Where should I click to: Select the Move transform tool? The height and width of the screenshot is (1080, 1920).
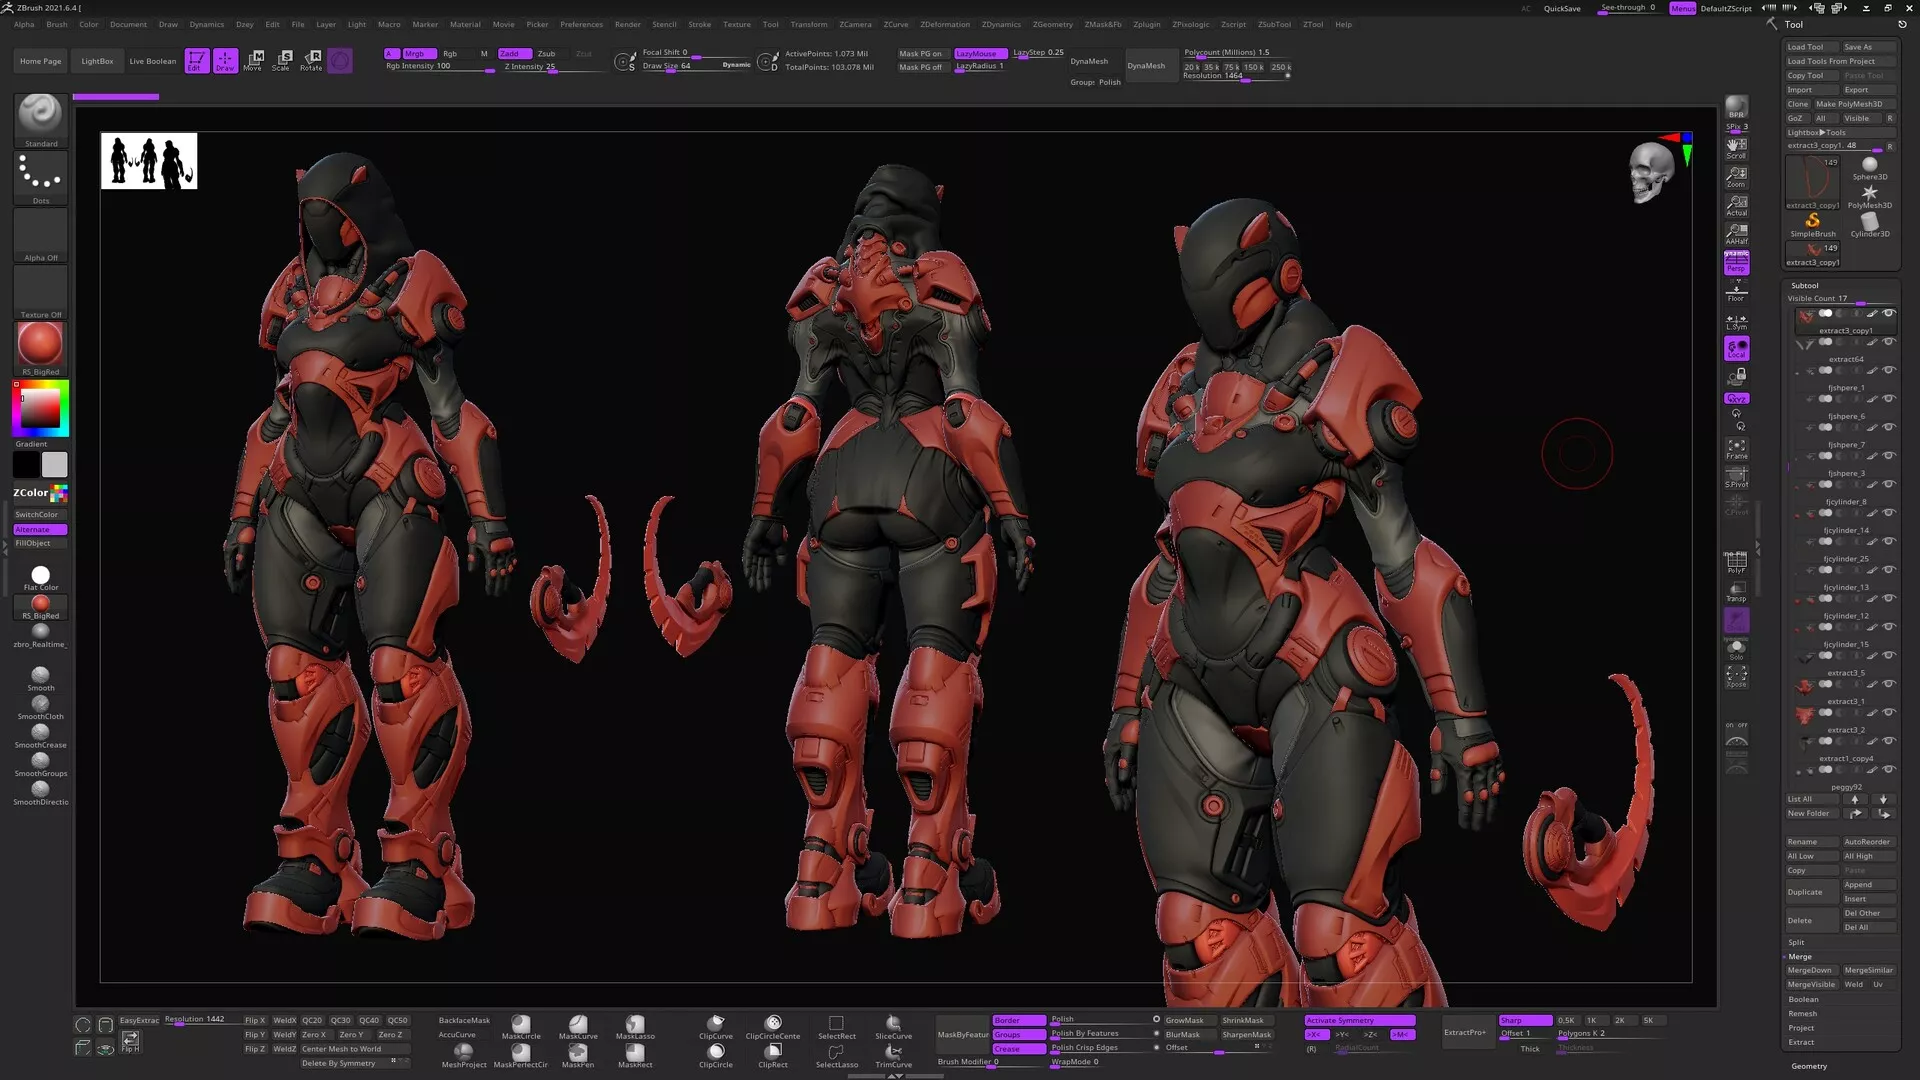tap(254, 60)
